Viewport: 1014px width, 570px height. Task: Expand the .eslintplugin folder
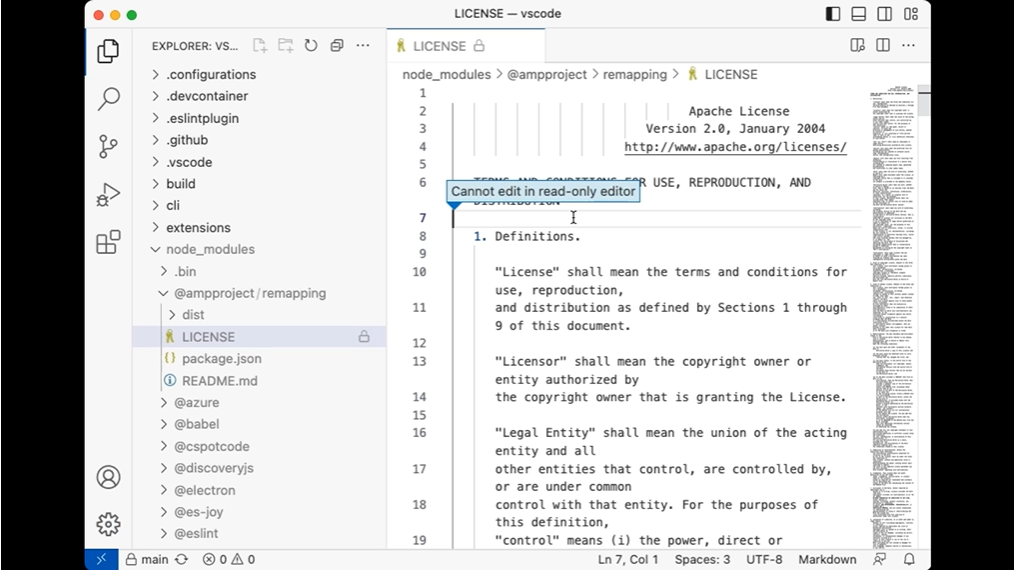click(259, 118)
